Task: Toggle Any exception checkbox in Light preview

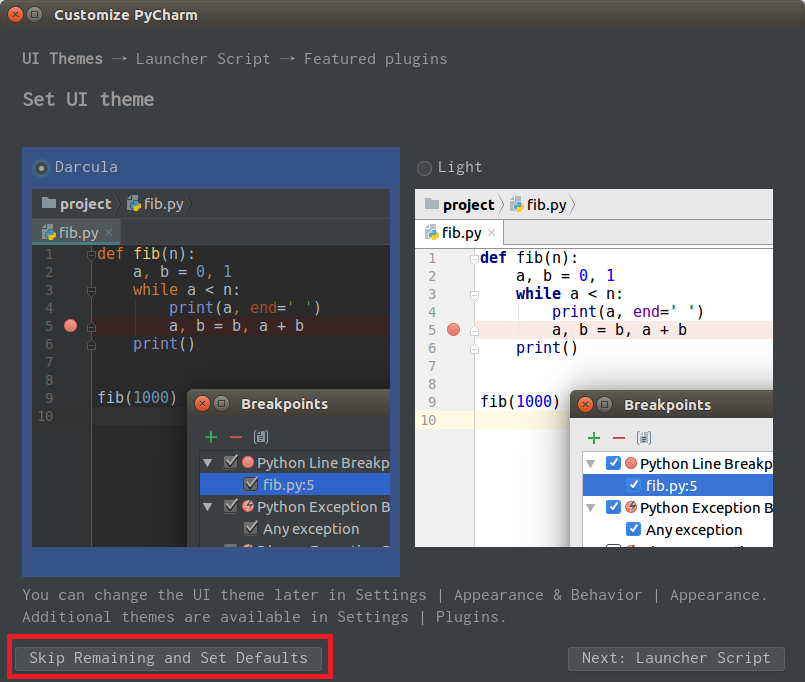Action: (x=634, y=529)
